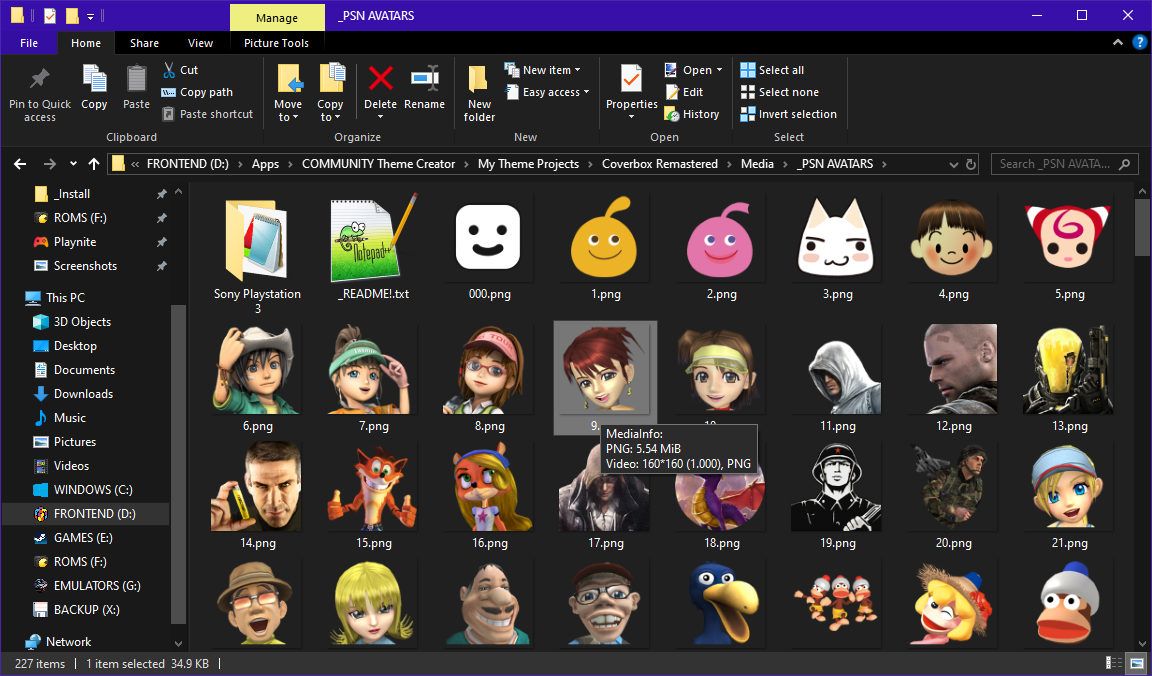Click the Manage contextual tab
This screenshot has width=1152, height=676.
pyautogui.click(x=277, y=18)
